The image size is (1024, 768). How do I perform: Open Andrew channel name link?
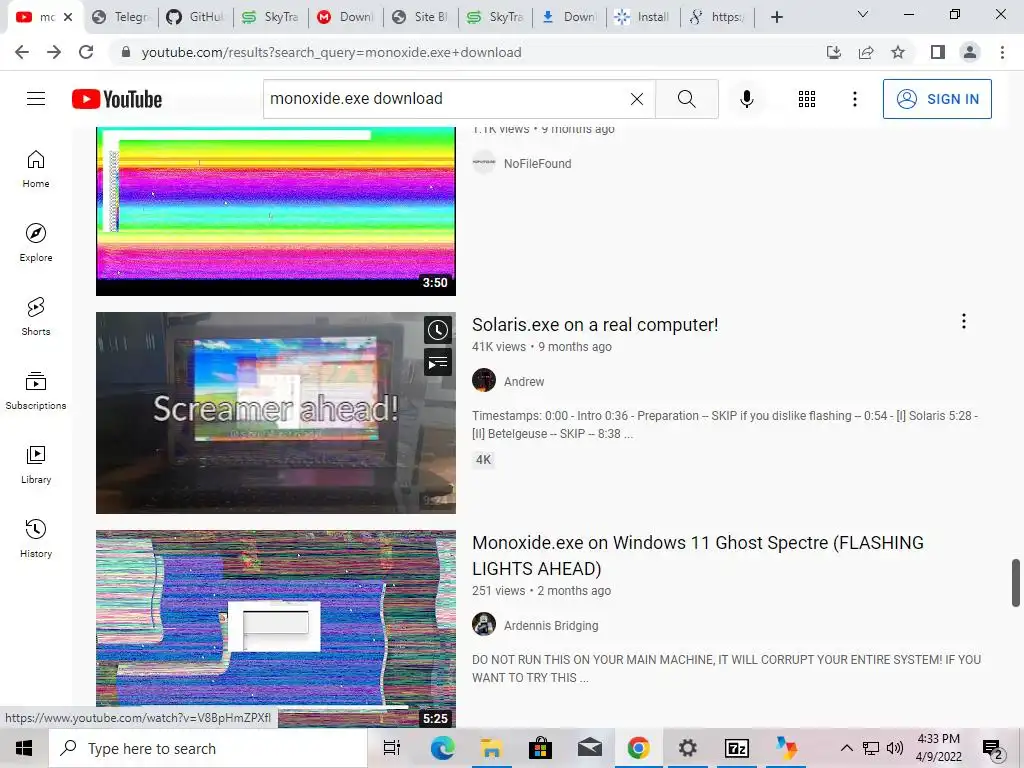[x=524, y=381]
